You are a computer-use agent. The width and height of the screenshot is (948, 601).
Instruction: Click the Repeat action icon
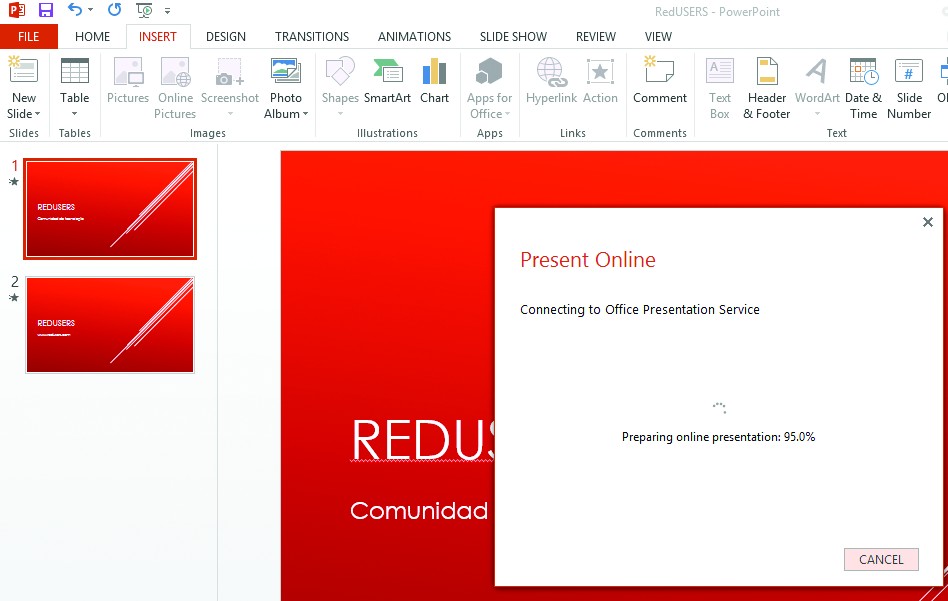(114, 10)
